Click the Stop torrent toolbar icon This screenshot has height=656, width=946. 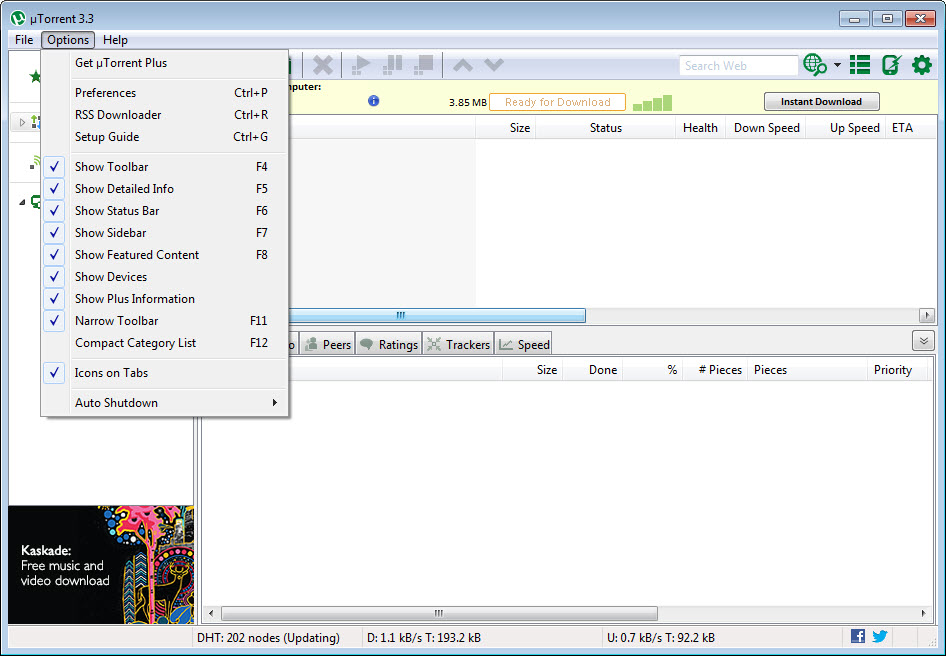point(425,65)
